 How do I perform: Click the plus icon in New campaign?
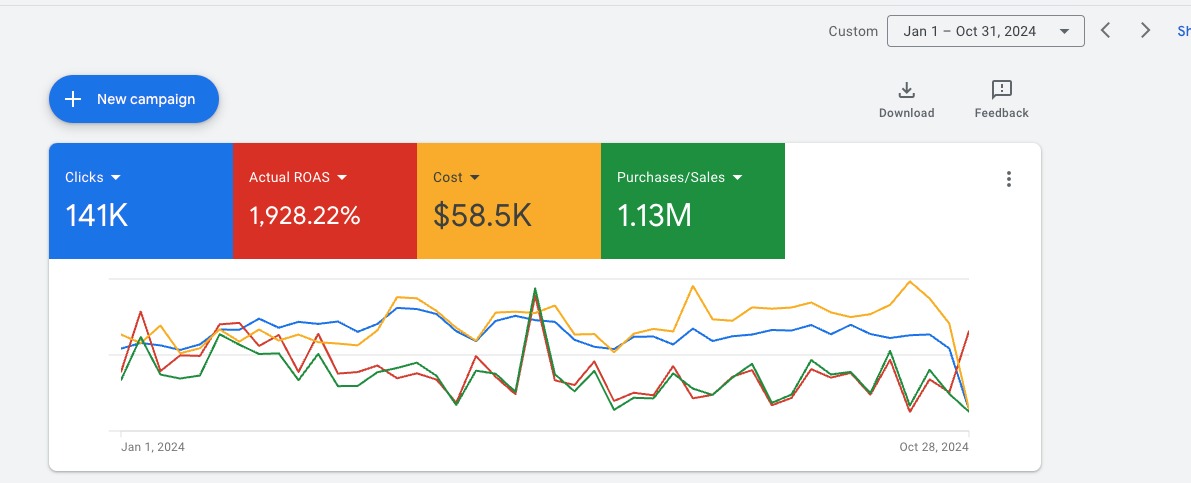pos(73,99)
